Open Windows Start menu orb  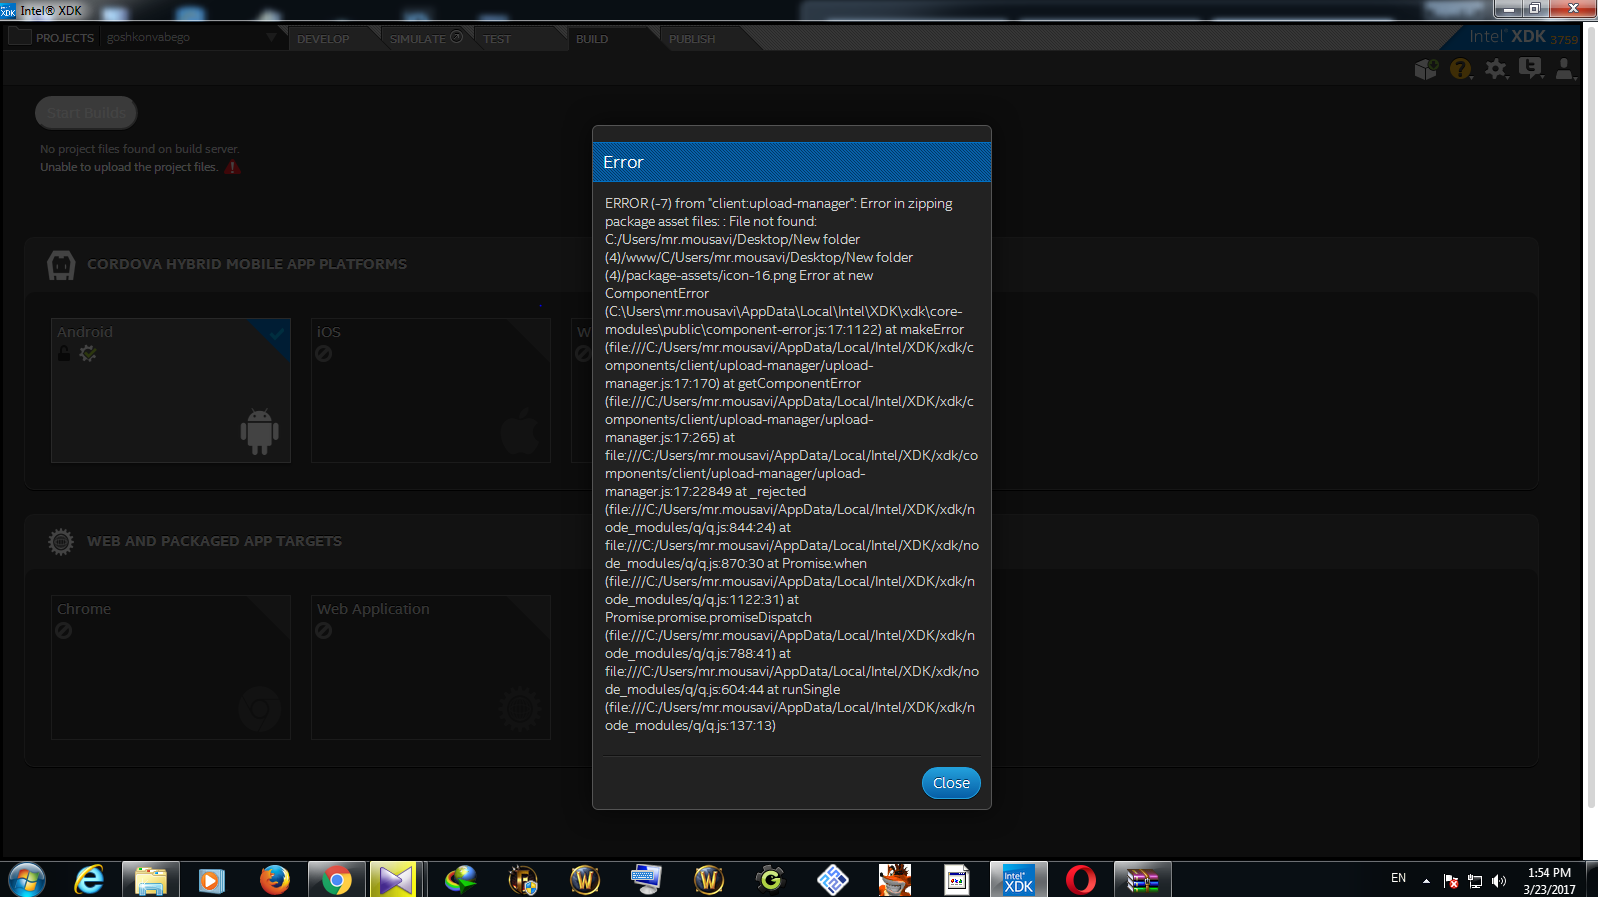coord(27,880)
